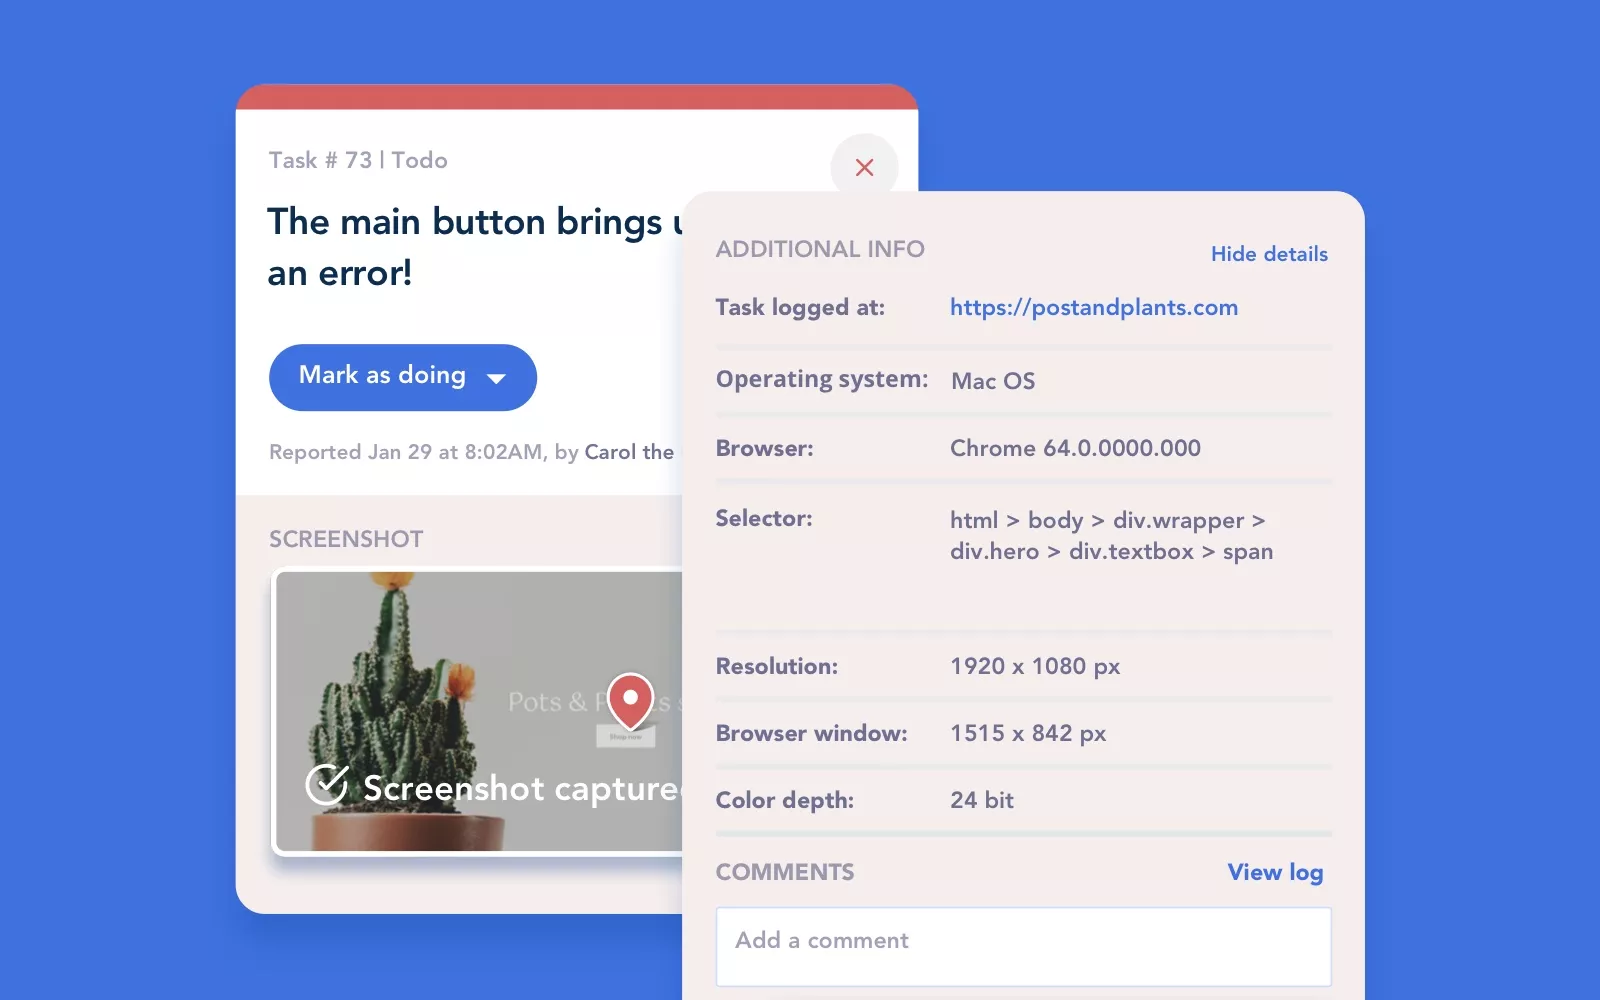Focus the Add a comment field
The width and height of the screenshot is (1600, 1000).
(1023, 946)
